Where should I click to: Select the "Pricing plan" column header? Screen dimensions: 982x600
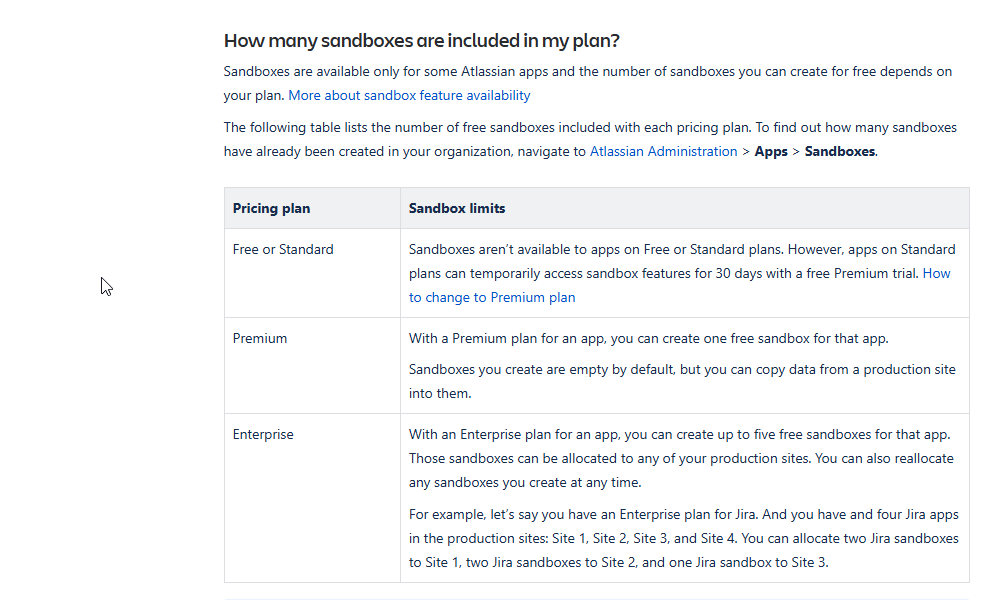[x=271, y=209]
